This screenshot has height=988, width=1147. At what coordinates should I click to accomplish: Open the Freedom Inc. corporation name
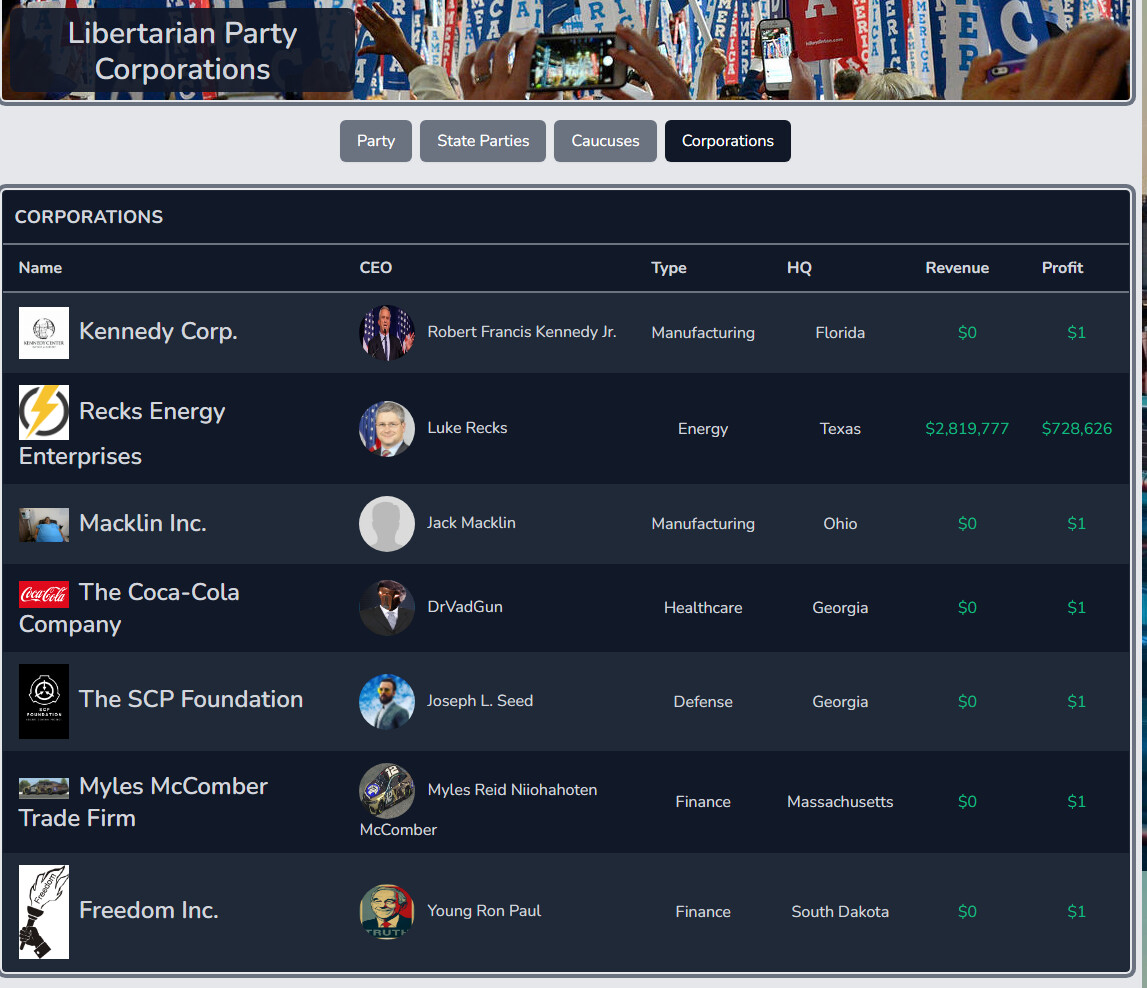tap(148, 910)
